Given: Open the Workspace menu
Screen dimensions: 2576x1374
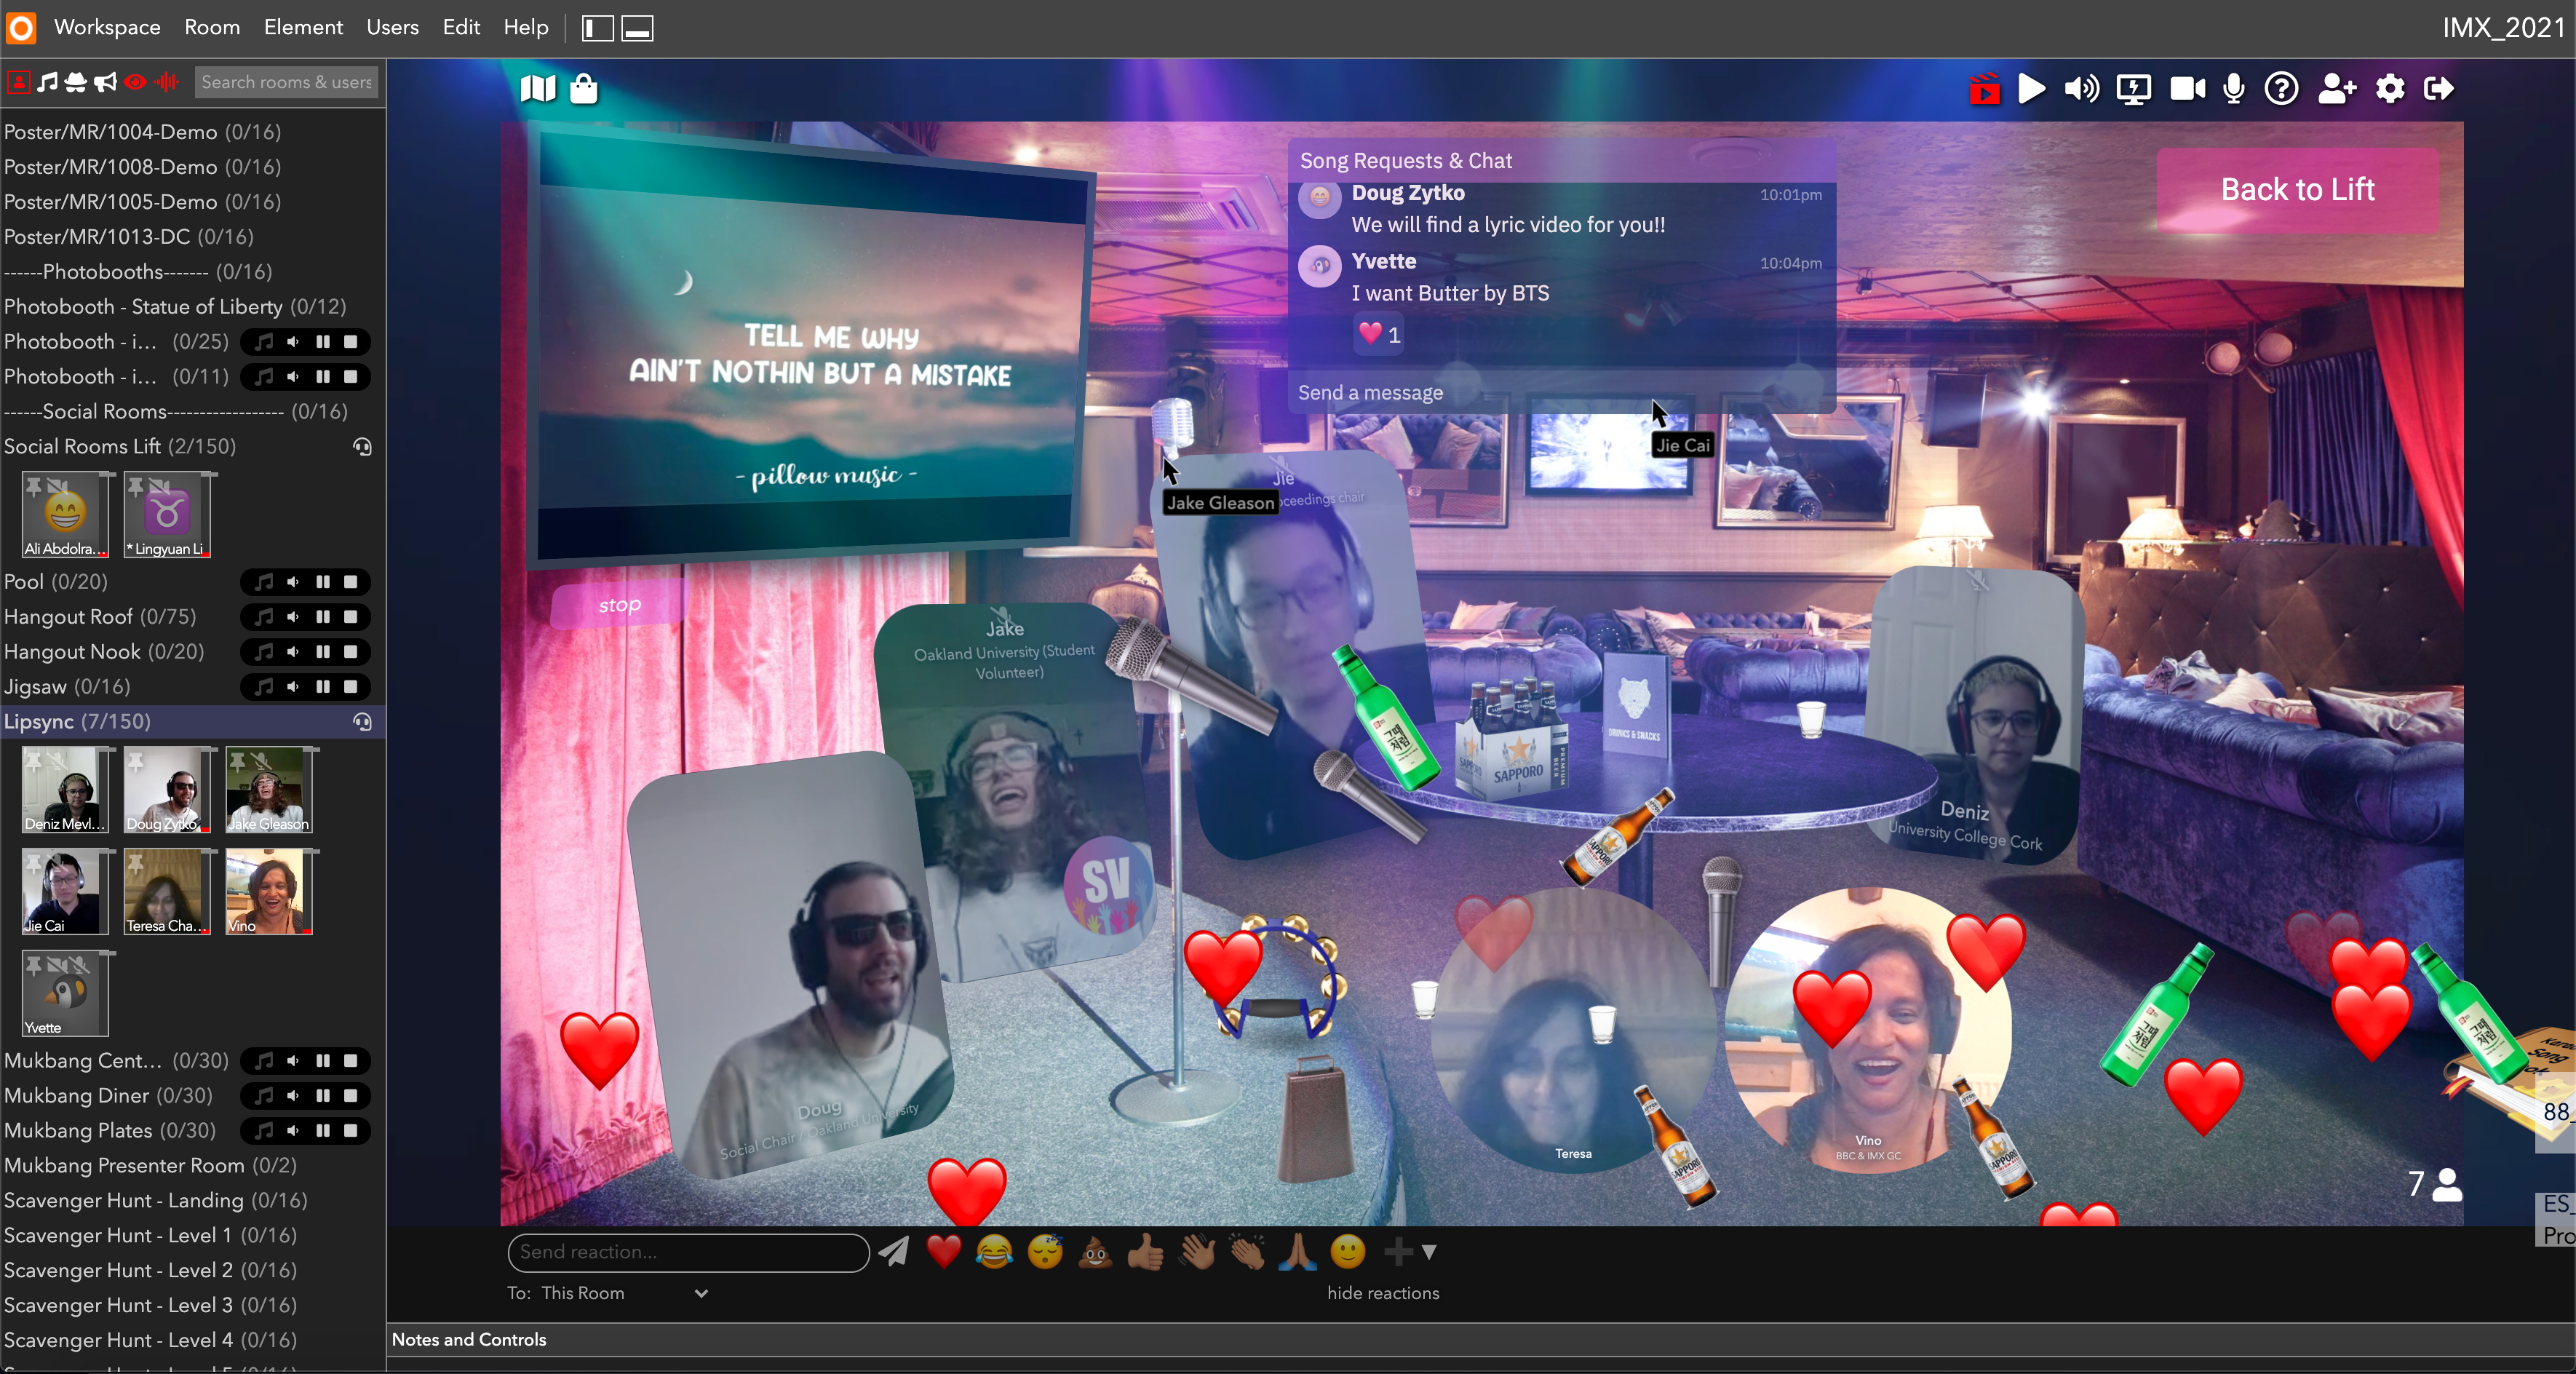Looking at the screenshot, I should click(107, 27).
